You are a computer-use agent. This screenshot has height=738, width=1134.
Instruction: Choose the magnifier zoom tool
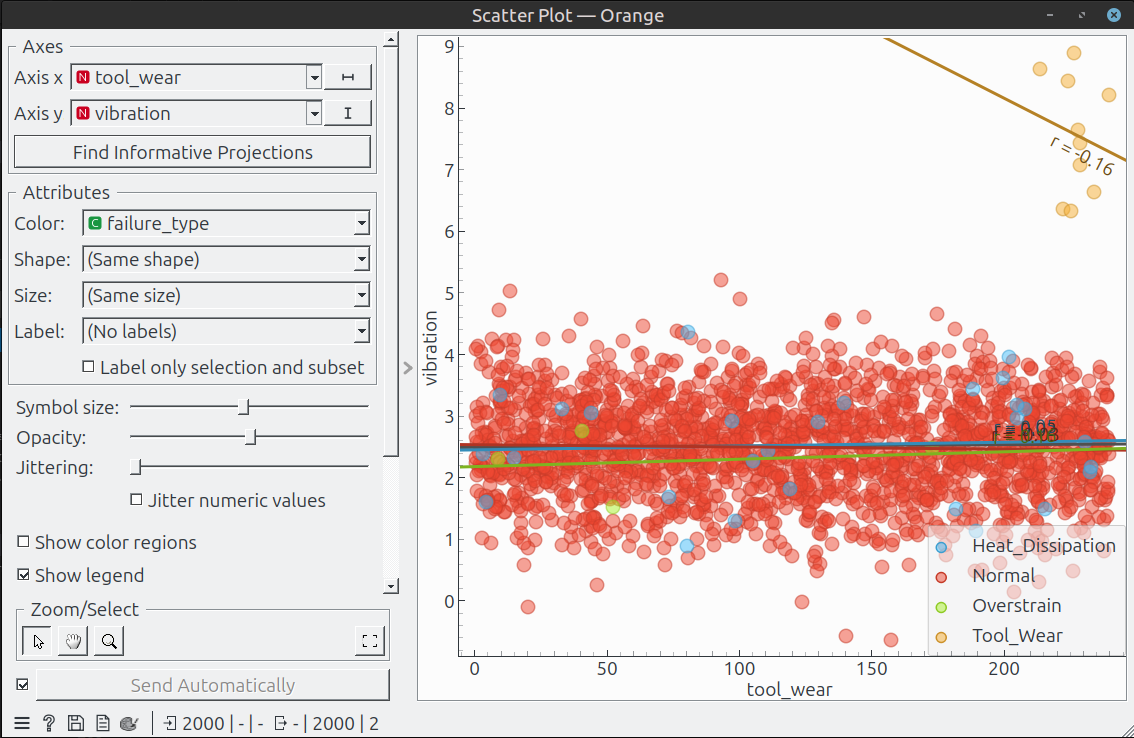[109, 641]
